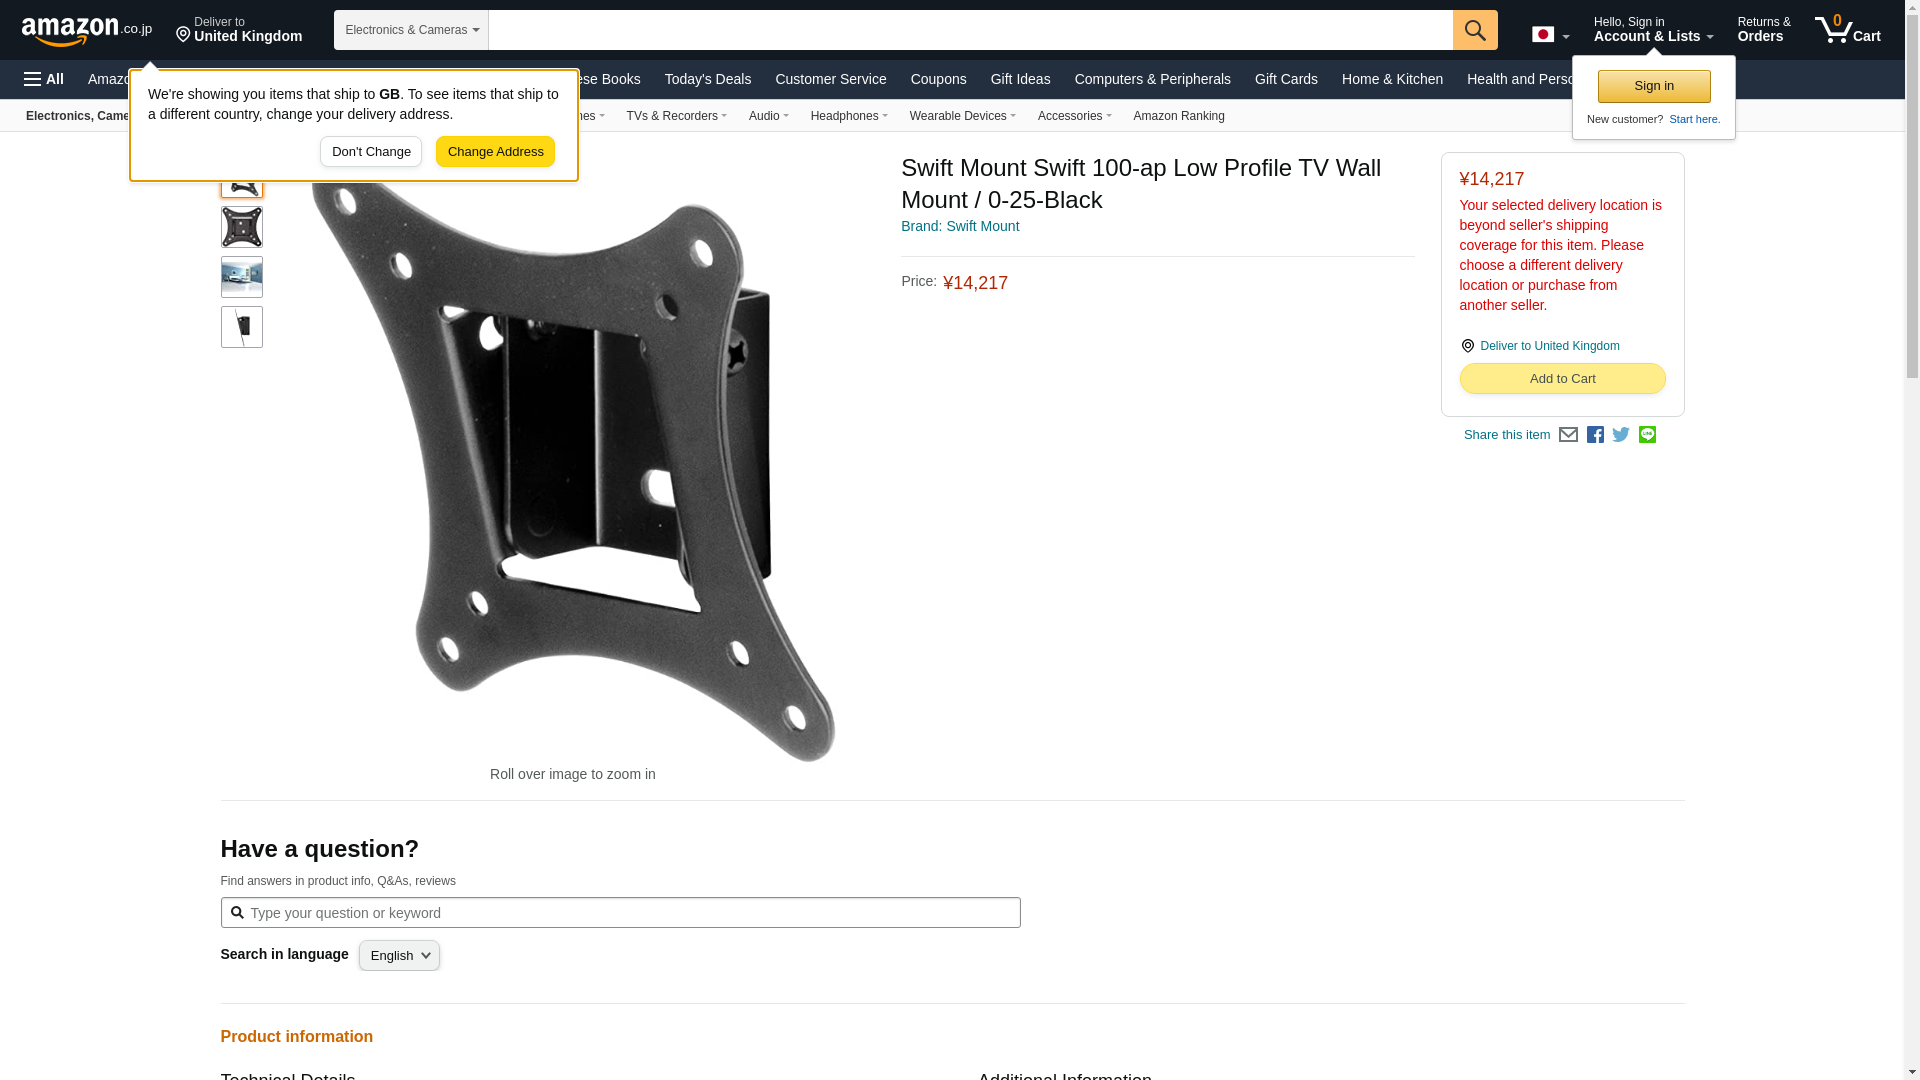Click the Add to Cart button
The width and height of the screenshot is (1920, 1080).
(x=1562, y=378)
